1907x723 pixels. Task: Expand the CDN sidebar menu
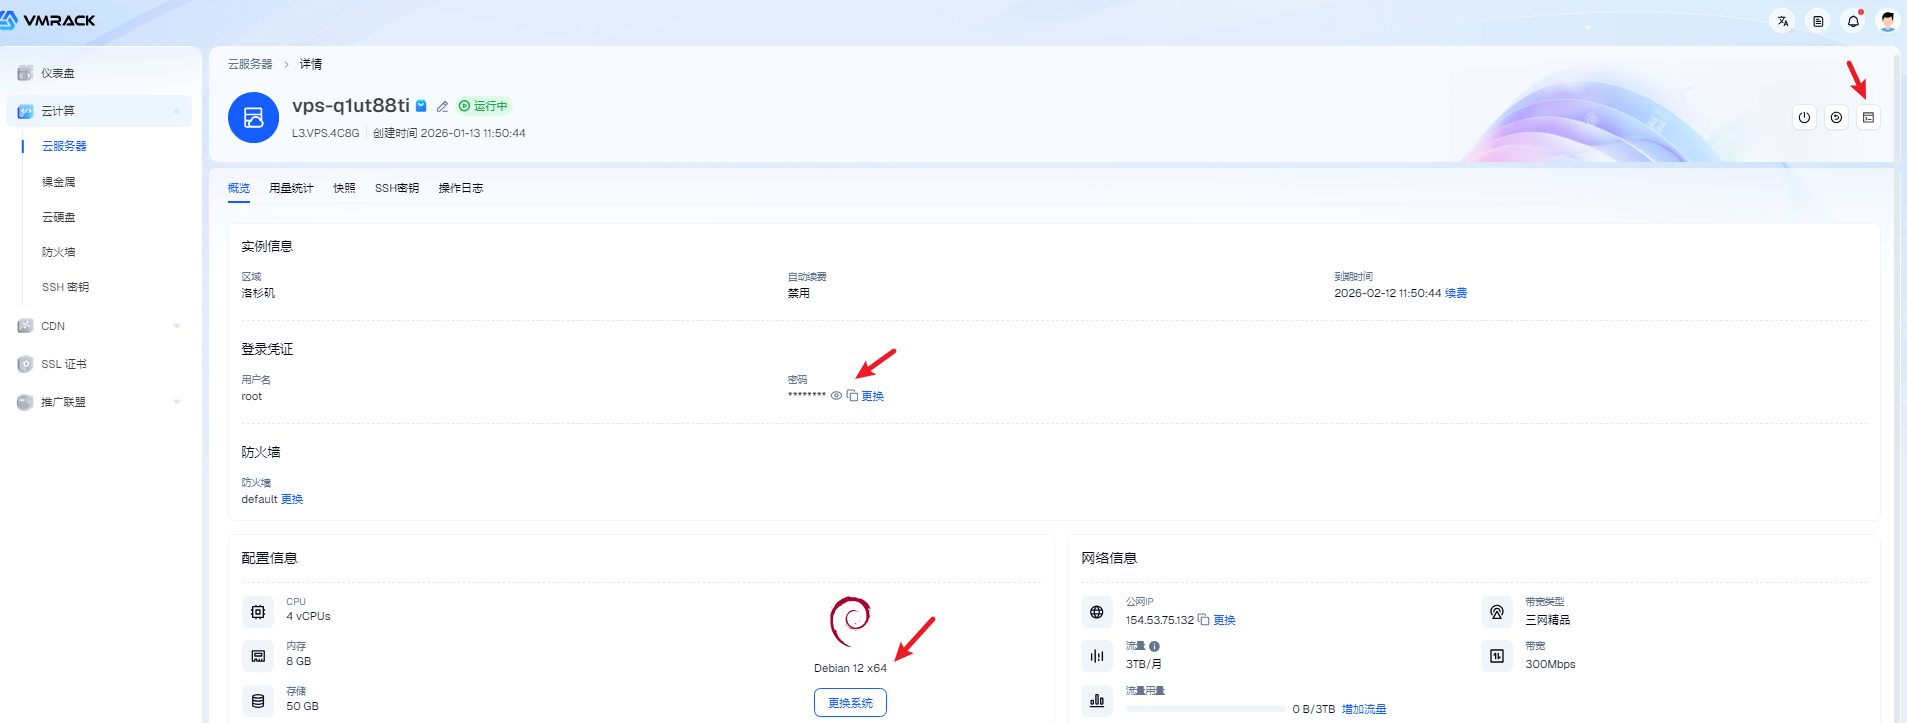[x=177, y=326]
